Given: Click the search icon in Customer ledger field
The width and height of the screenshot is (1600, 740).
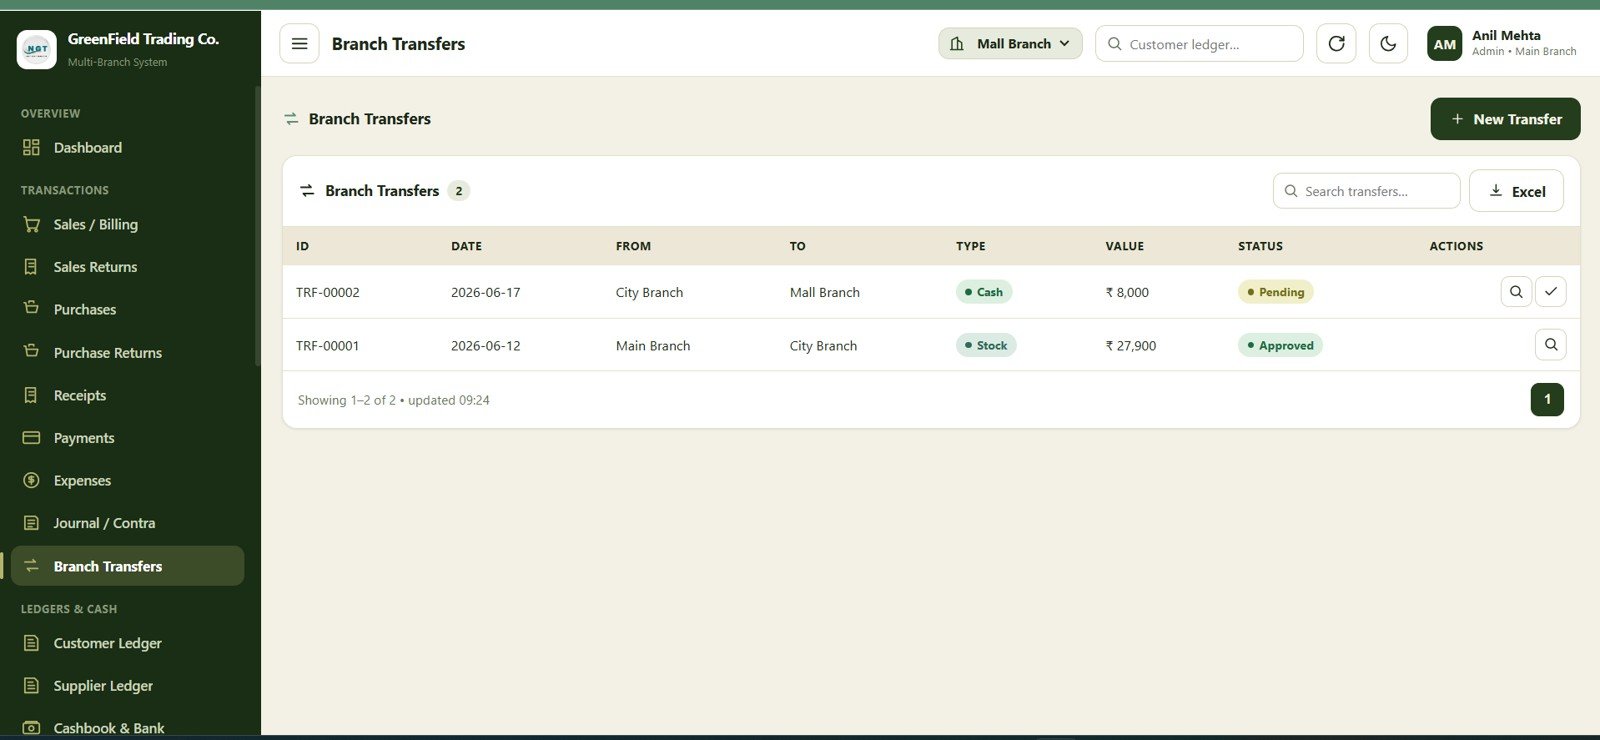Looking at the screenshot, I should (1114, 44).
